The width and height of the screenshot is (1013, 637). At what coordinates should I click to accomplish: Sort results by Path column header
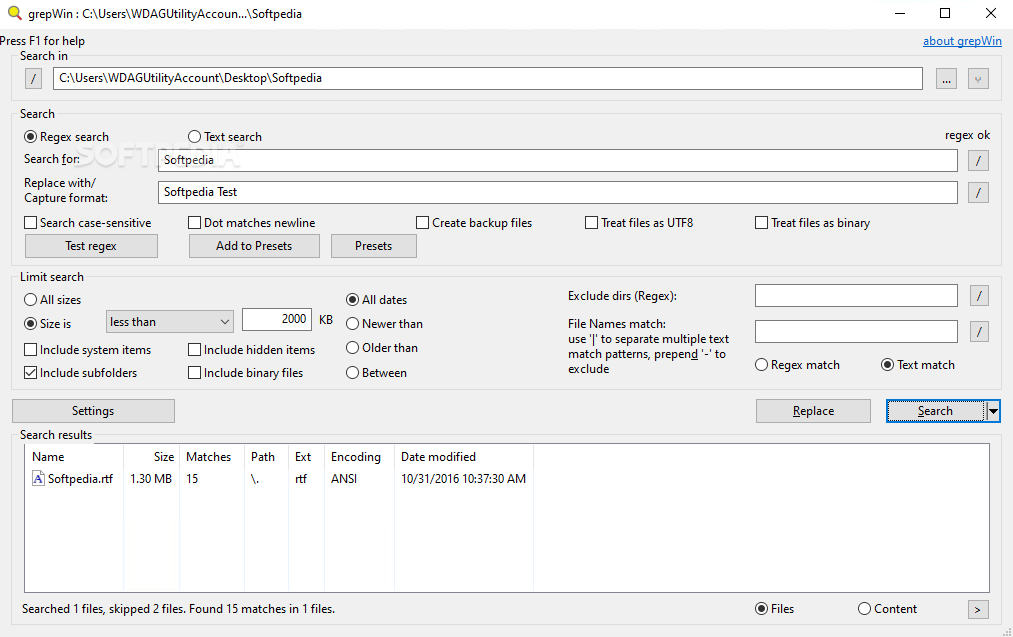[266, 457]
